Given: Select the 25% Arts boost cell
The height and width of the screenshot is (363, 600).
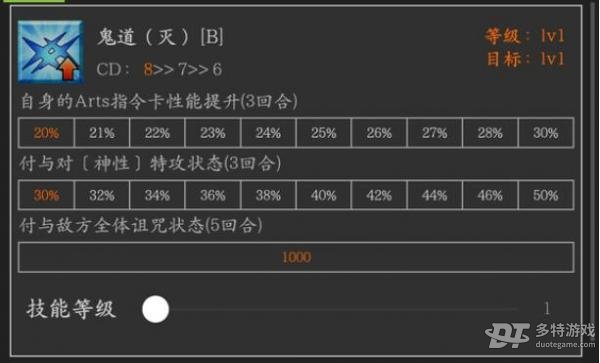Looking at the screenshot, I should (323, 133).
